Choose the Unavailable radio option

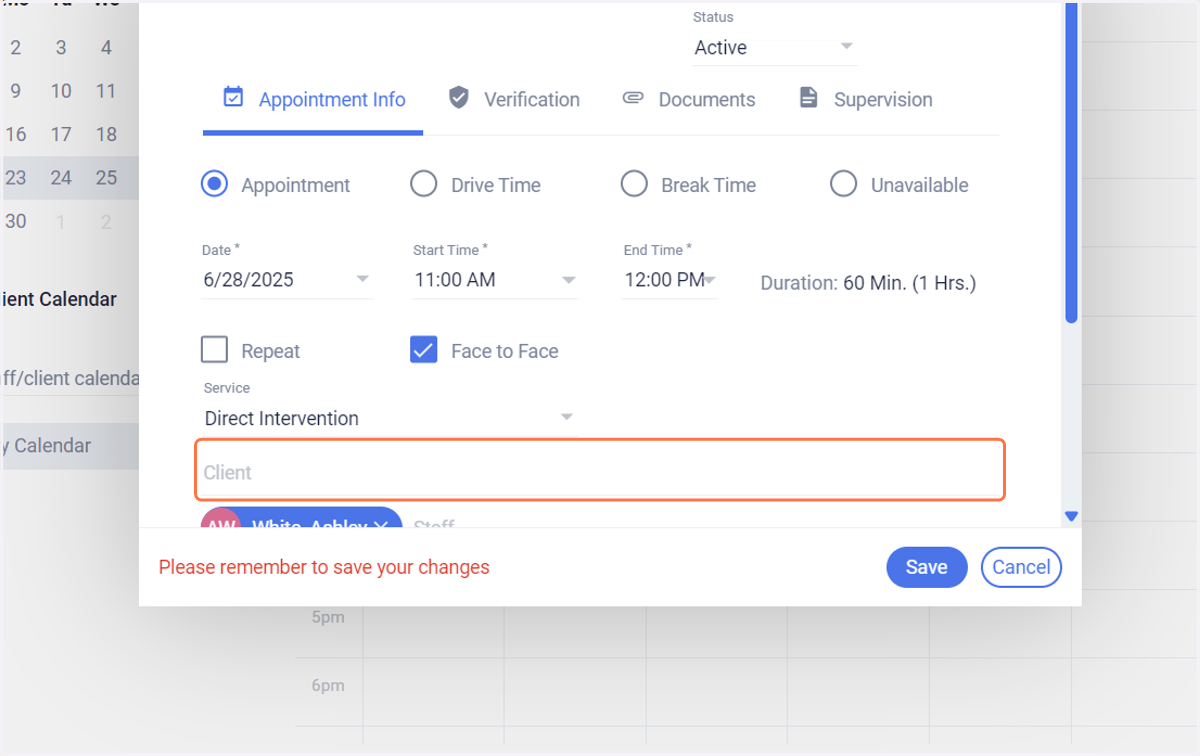pyautogui.click(x=844, y=185)
